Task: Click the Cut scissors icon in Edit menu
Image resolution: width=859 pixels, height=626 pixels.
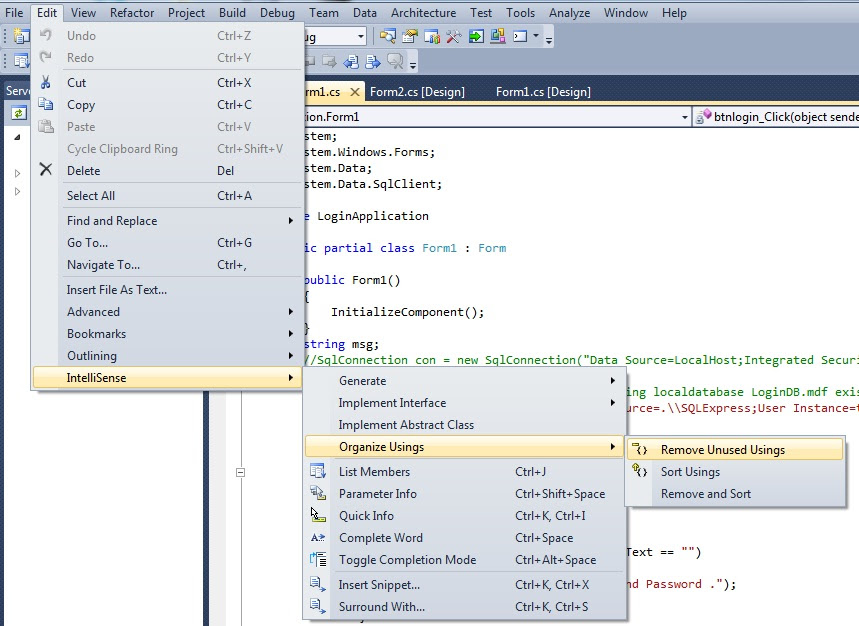Action: (45, 83)
